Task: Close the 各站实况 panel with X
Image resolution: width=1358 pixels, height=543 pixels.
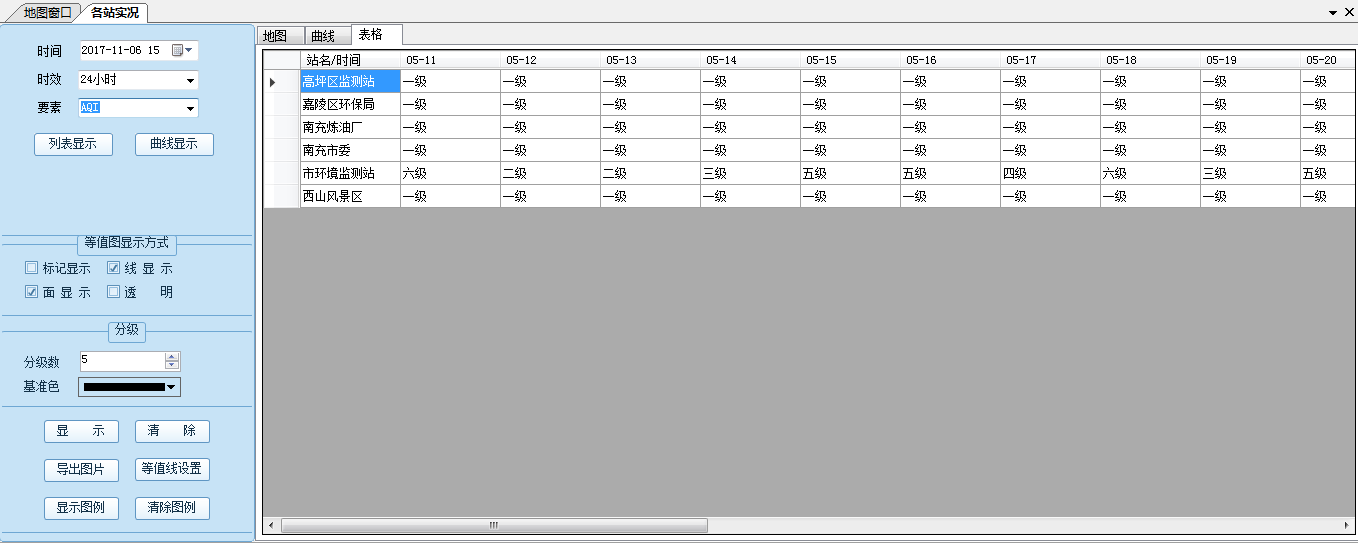Action: [x=1348, y=13]
